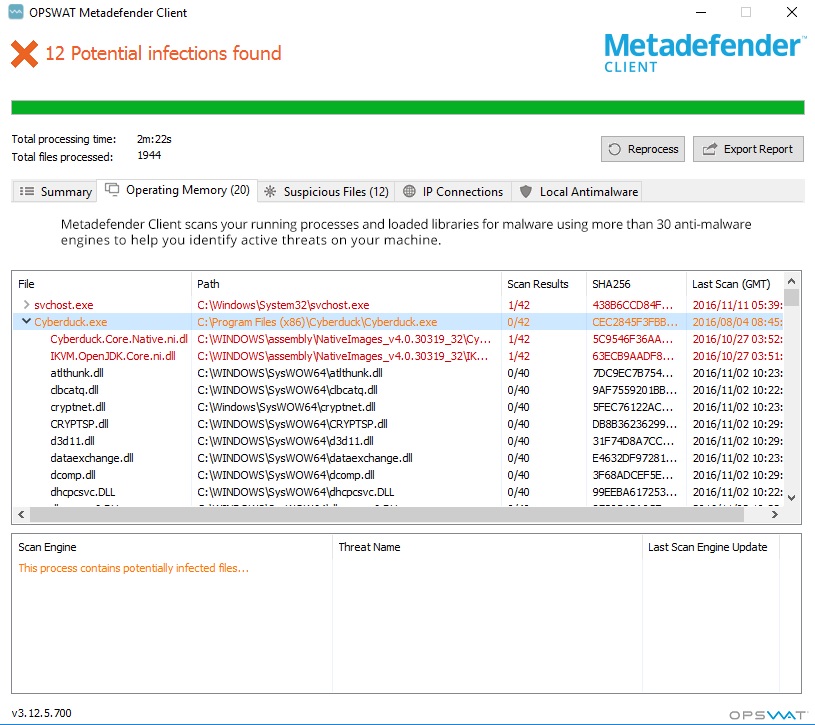Click Cyberduck.exe path in Program Files (x86)
Viewport: 815px width, 725px height.
click(x=317, y=322)
